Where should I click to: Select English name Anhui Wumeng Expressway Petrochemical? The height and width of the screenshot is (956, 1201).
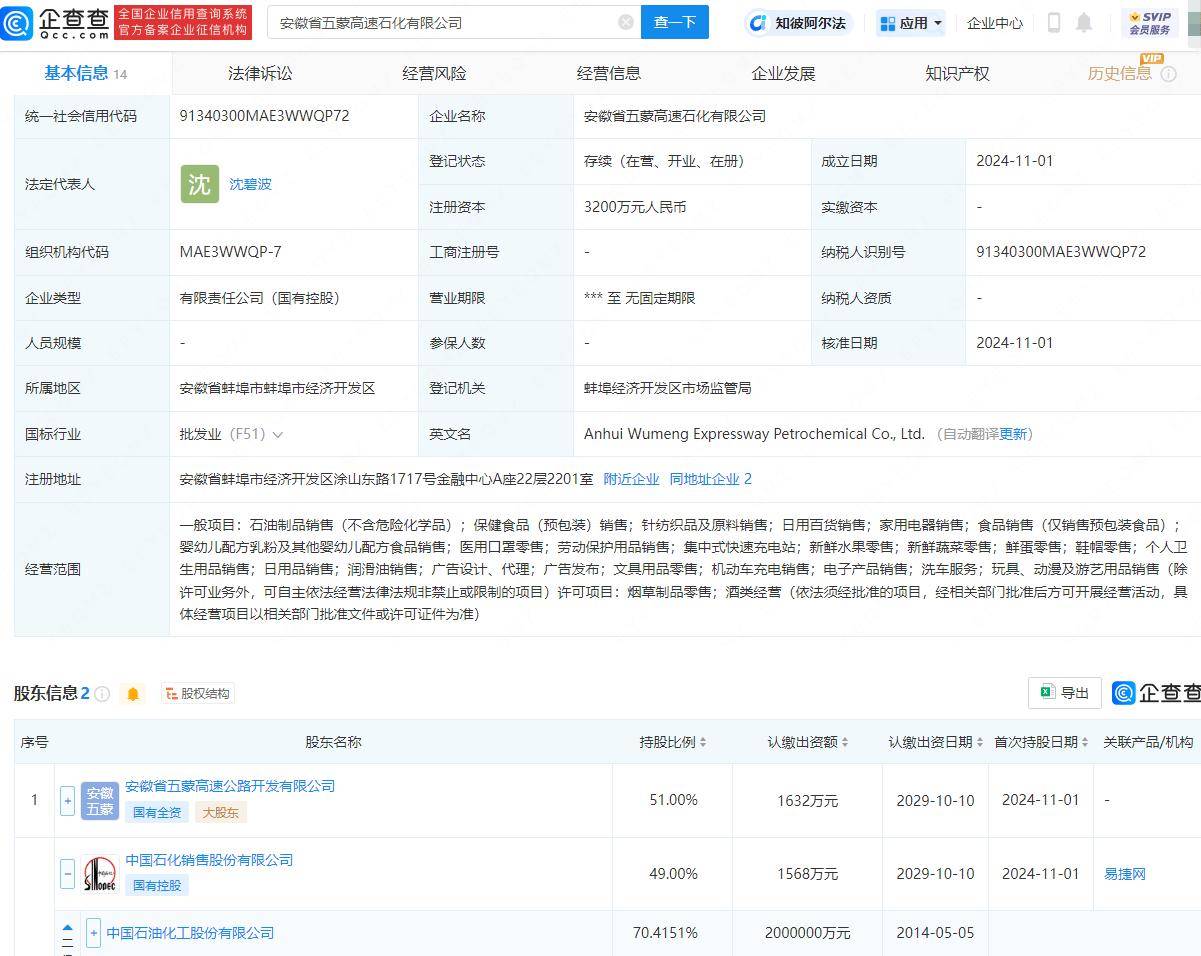[754, 434]
